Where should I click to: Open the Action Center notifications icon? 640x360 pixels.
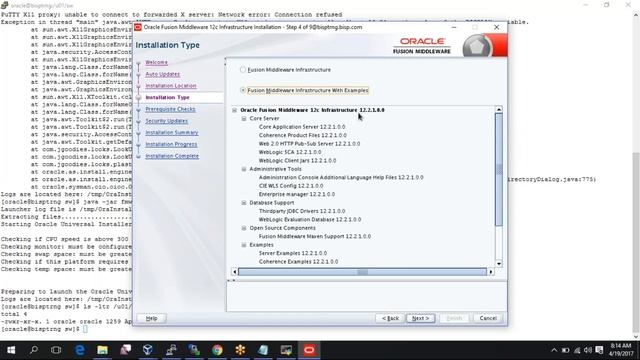[599, 350]
